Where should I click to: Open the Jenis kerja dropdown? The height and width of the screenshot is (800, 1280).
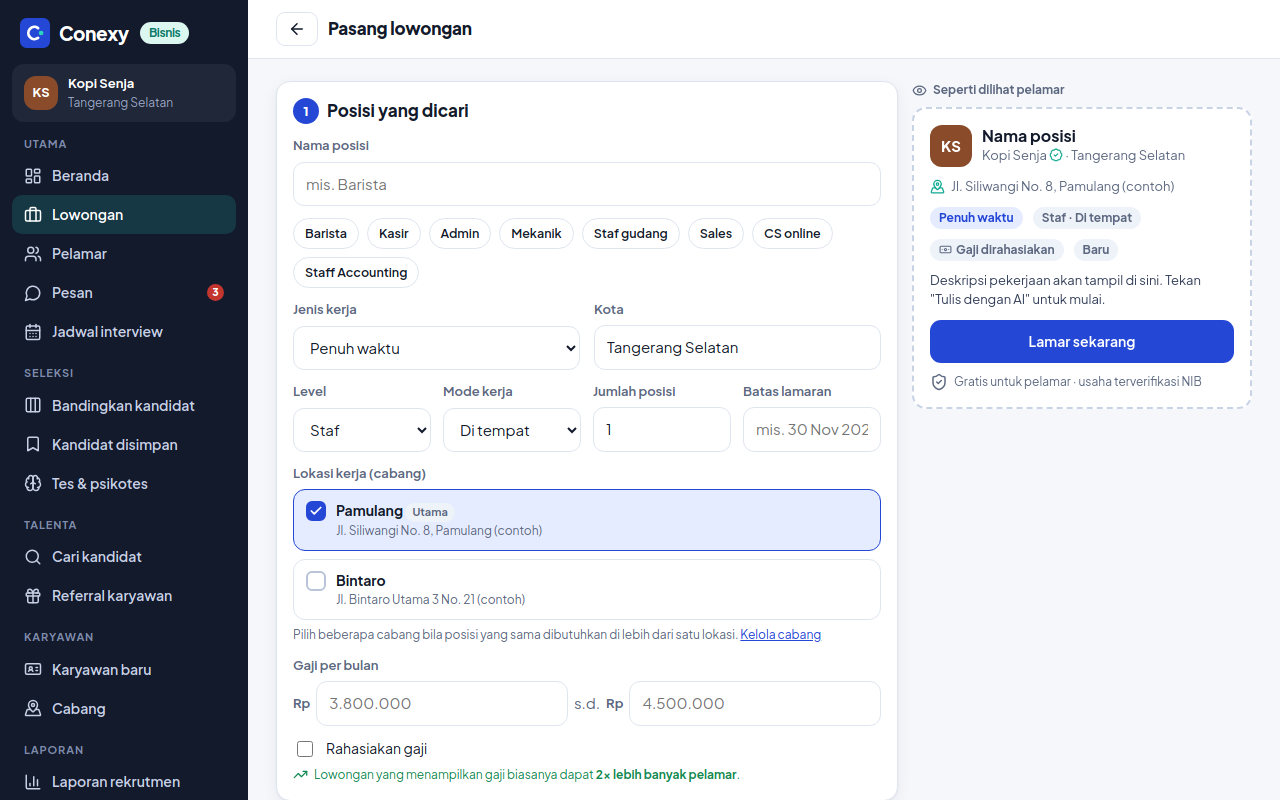[436, 348]
